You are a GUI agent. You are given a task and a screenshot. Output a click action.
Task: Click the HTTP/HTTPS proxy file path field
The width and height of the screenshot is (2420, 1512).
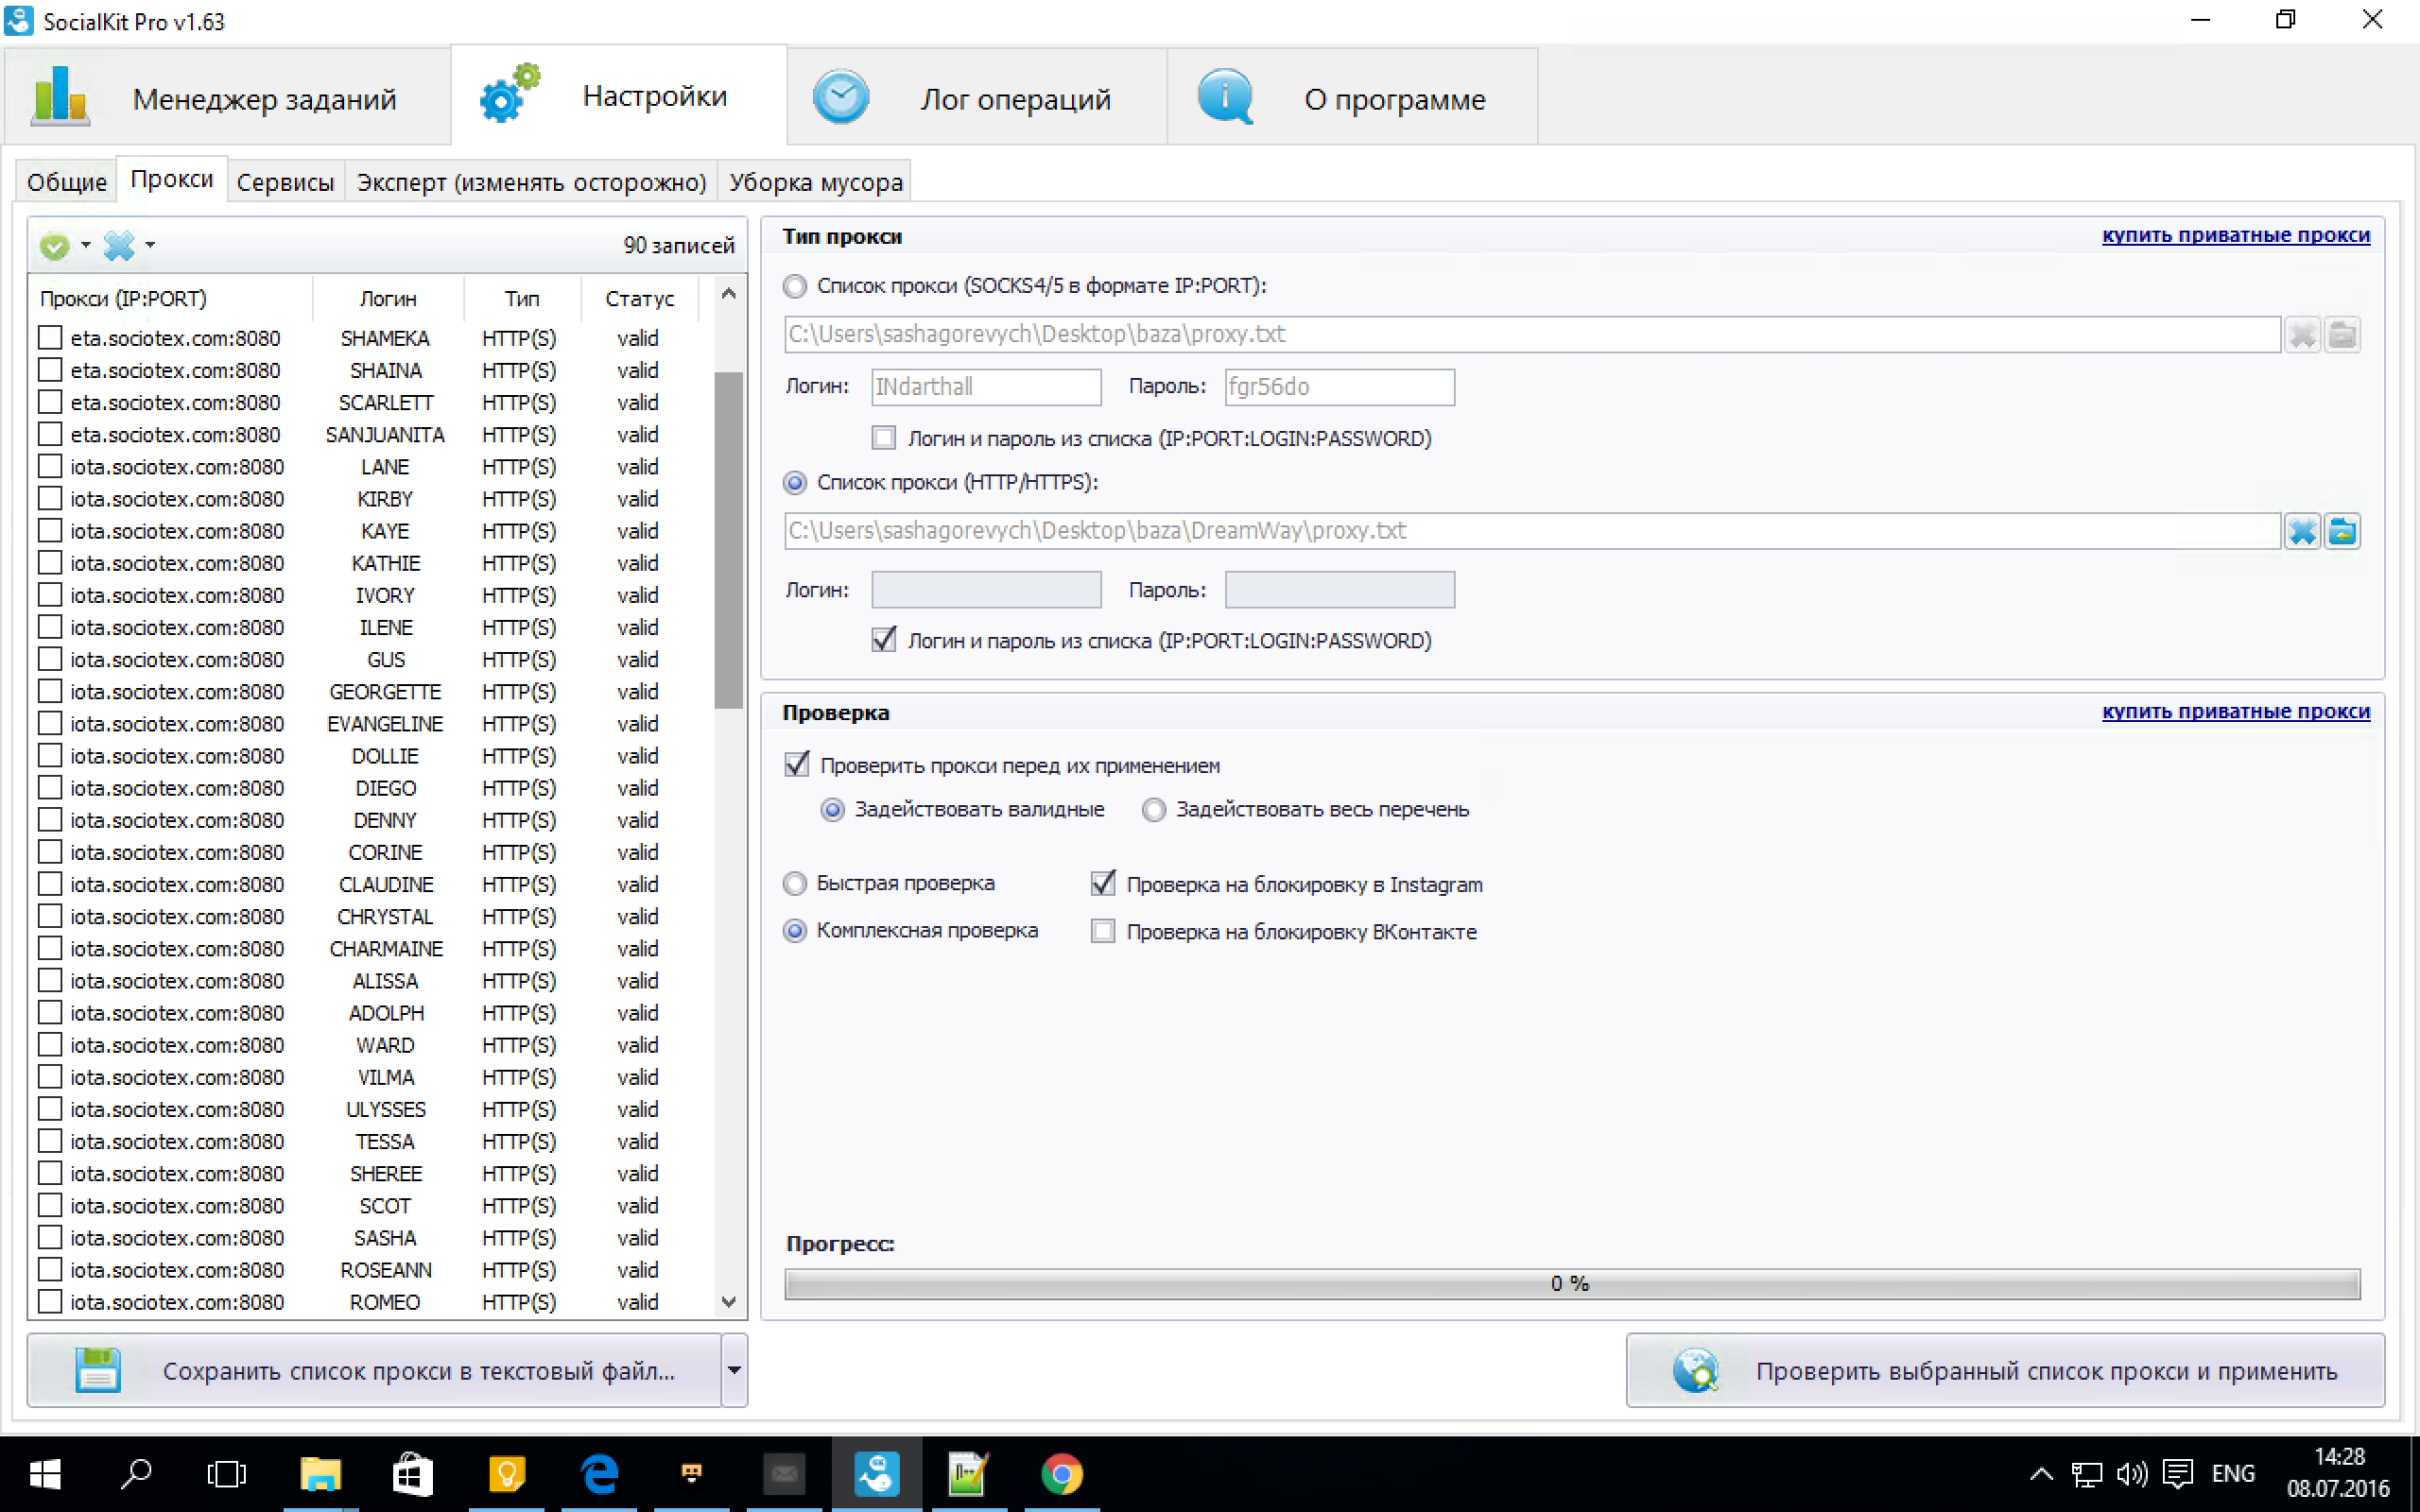click(1532, 531)
